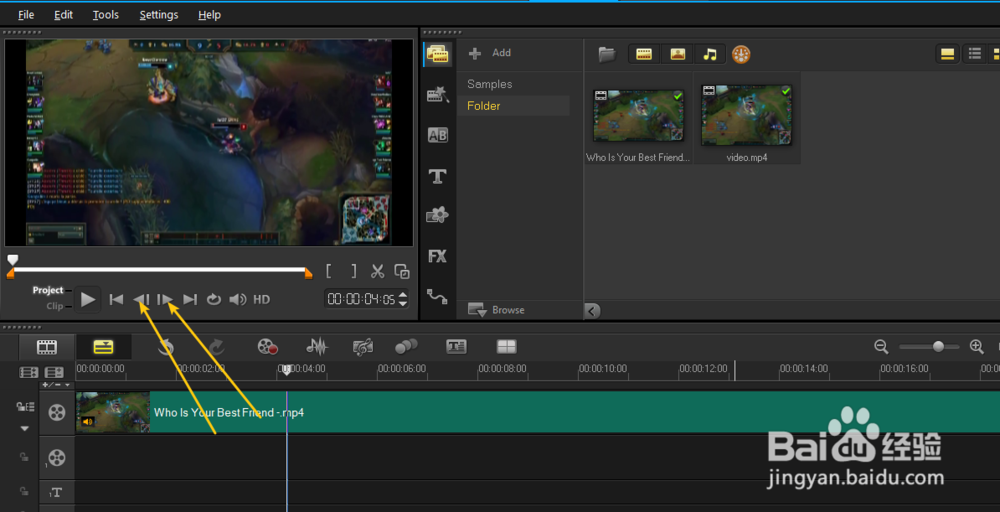
Task: Toggle showing audio files in library
Action: click(x=710, y=55)
